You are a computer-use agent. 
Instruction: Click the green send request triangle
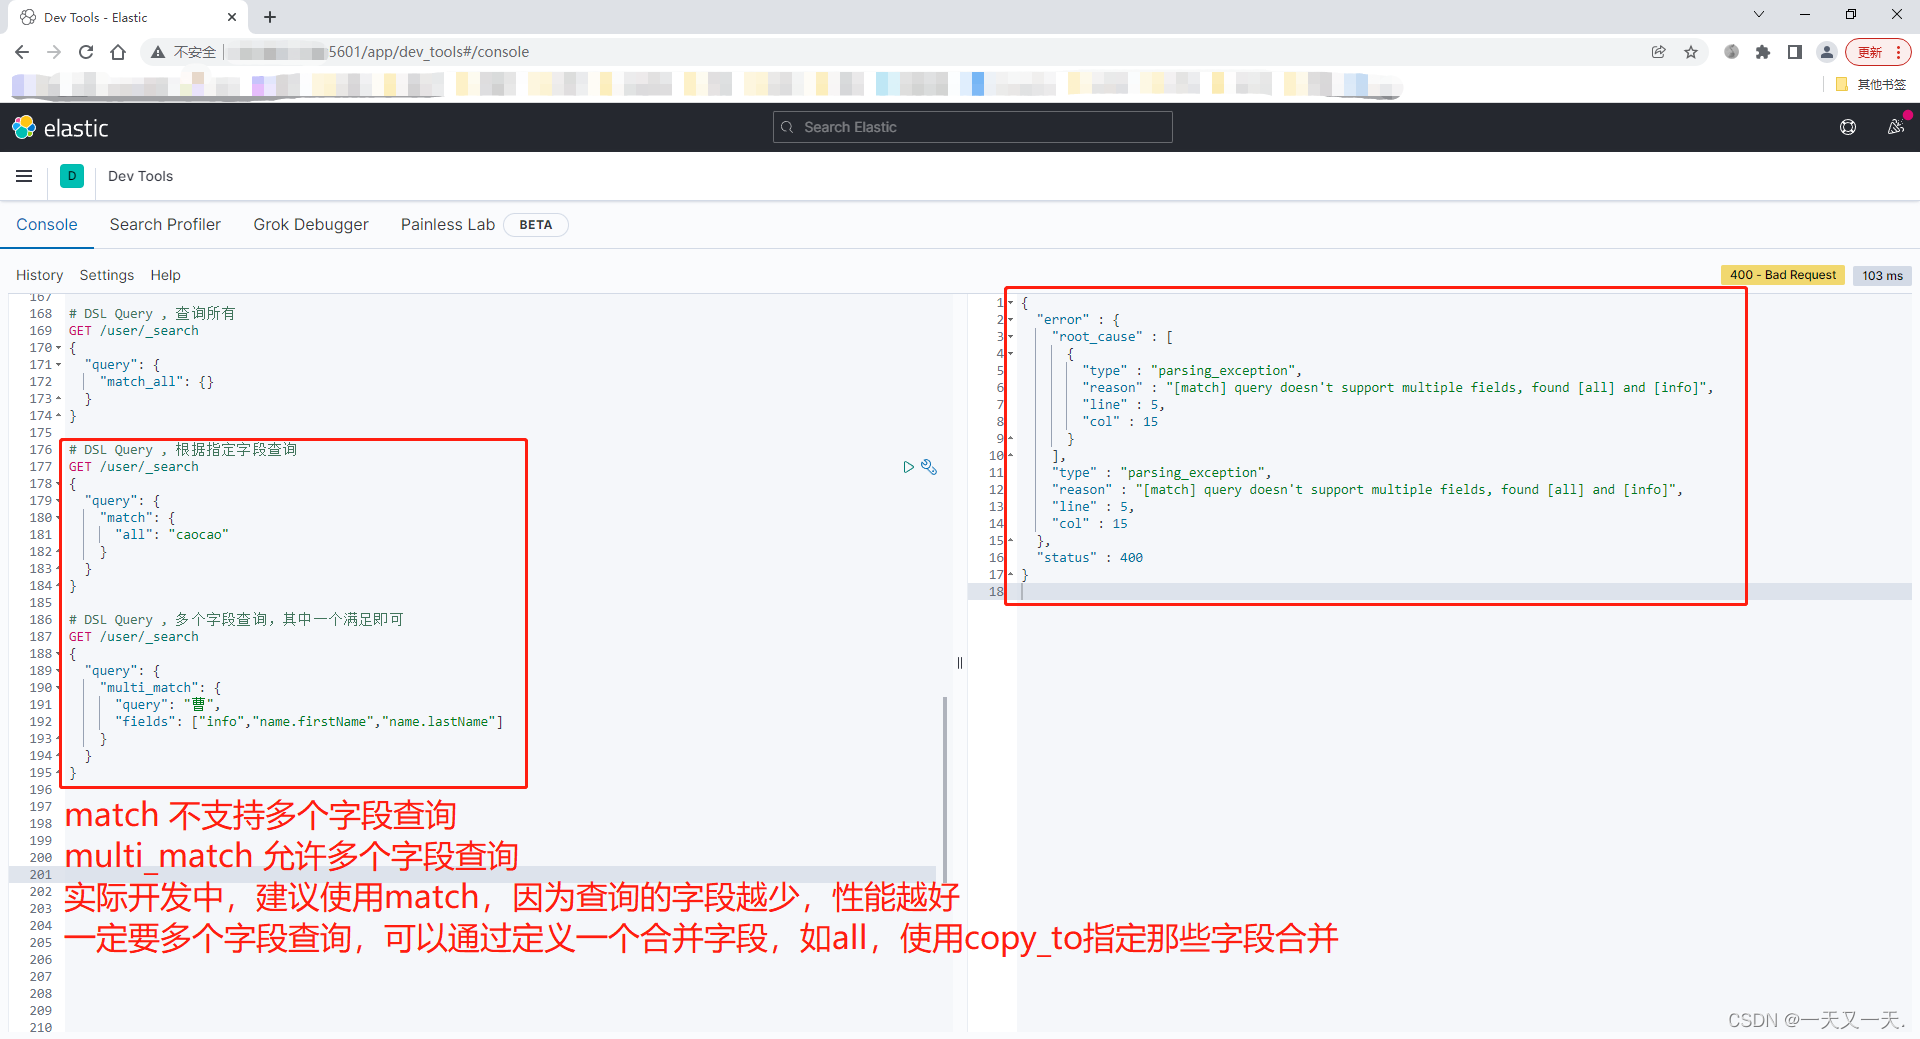tap(908, 467)
